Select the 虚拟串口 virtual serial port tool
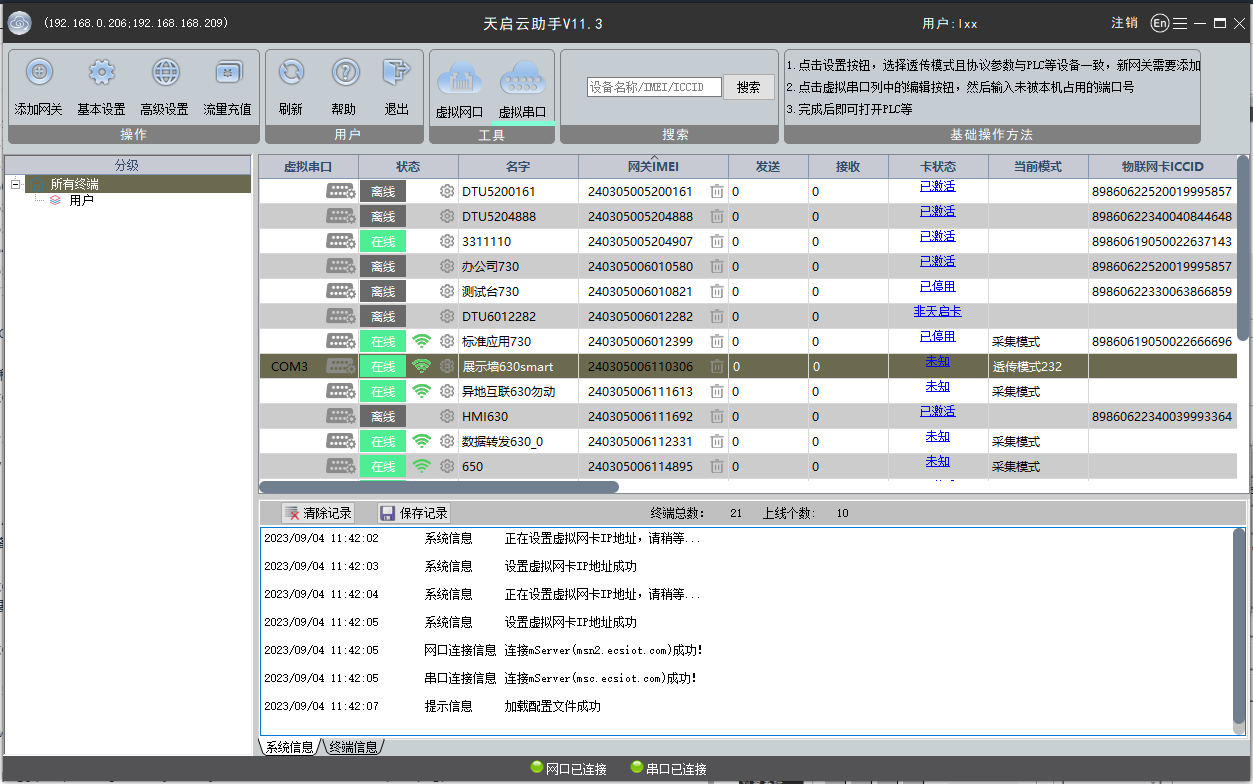 click(x=523, y=78)
